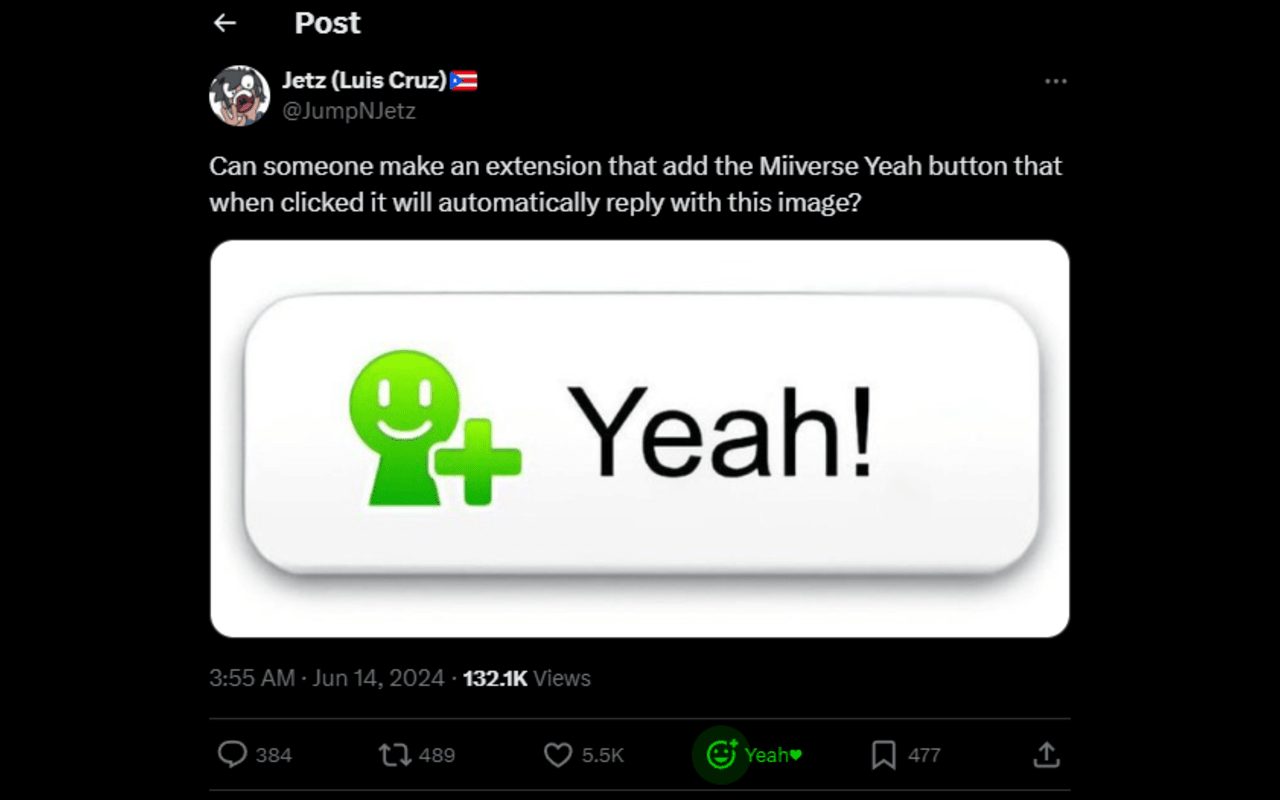The height and width of the screenshot is (800, 1280).
Task: Click the 384 replies count
Action: point(273,755)
